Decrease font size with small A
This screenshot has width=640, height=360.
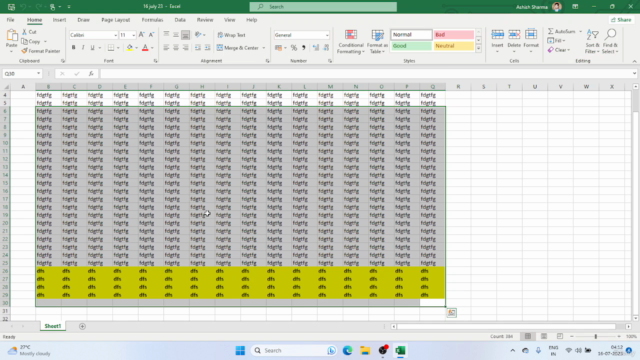[151, 35]
